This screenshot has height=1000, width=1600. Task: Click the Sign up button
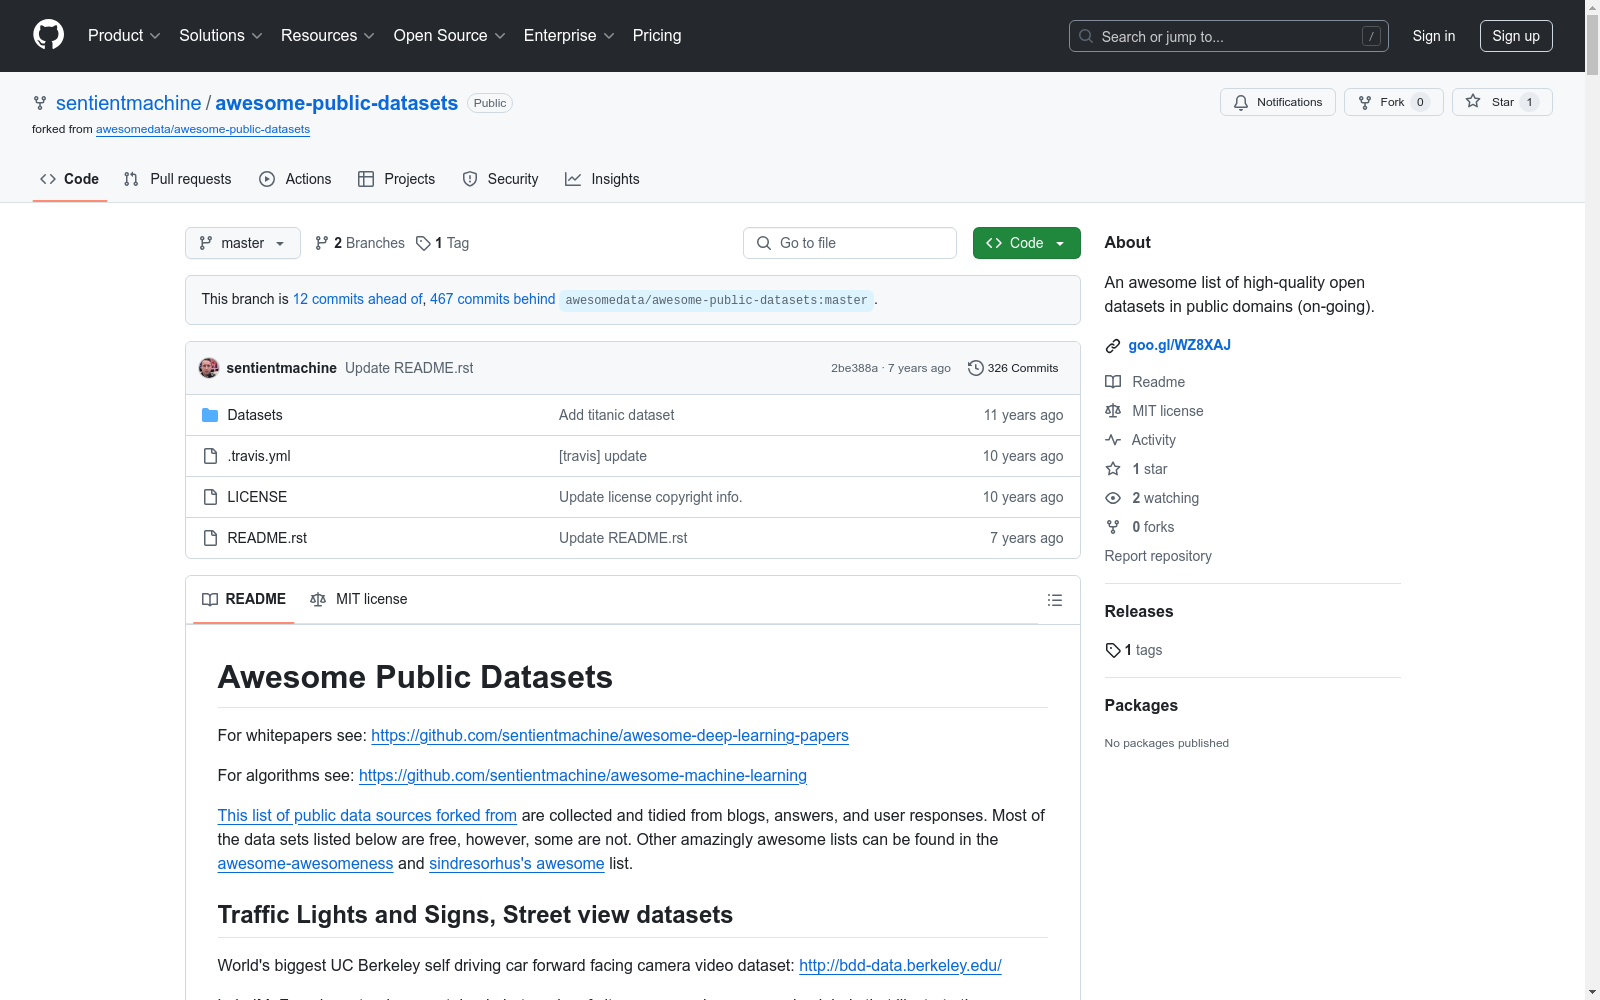point(1516,36)
